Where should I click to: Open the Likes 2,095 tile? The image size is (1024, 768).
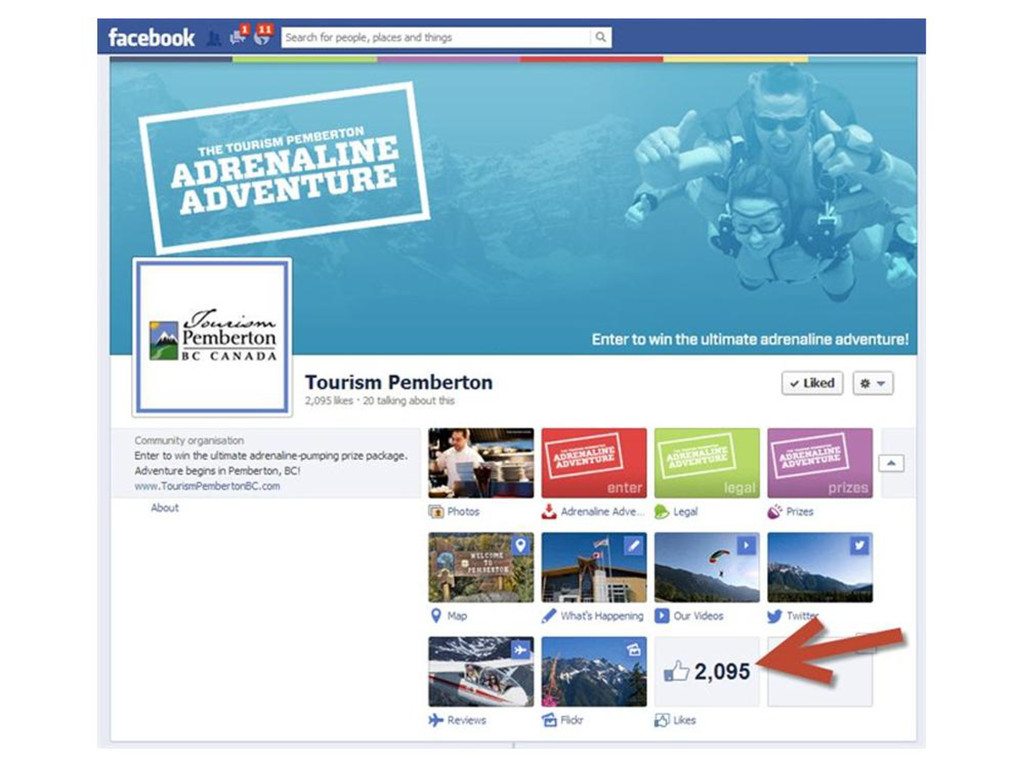707,671
